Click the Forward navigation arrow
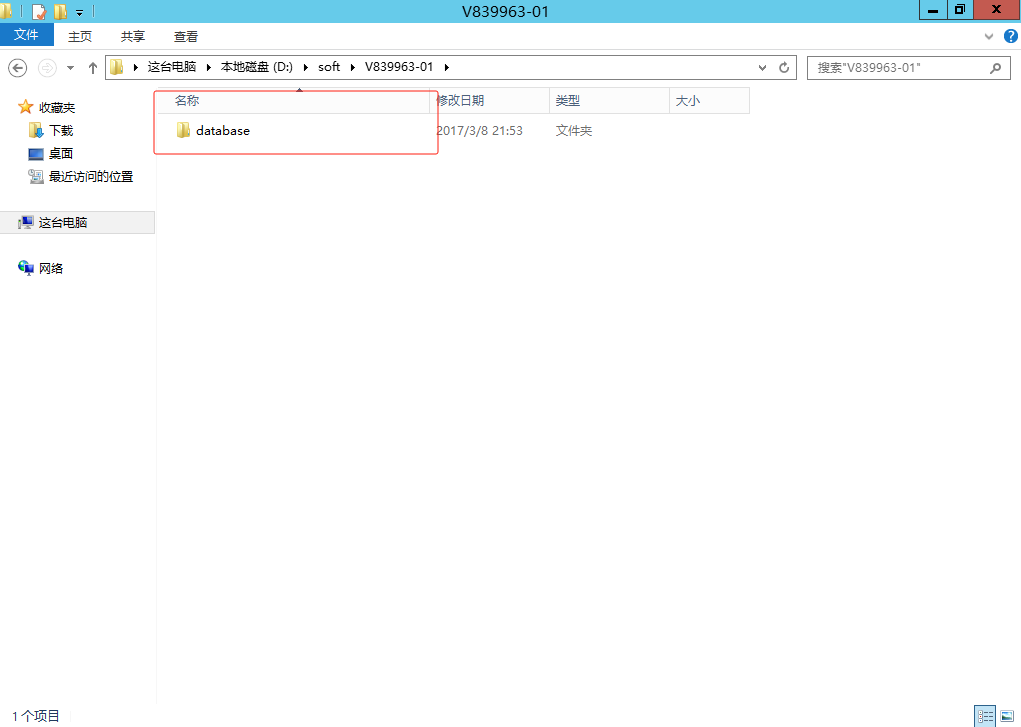 tap(47, 68)
